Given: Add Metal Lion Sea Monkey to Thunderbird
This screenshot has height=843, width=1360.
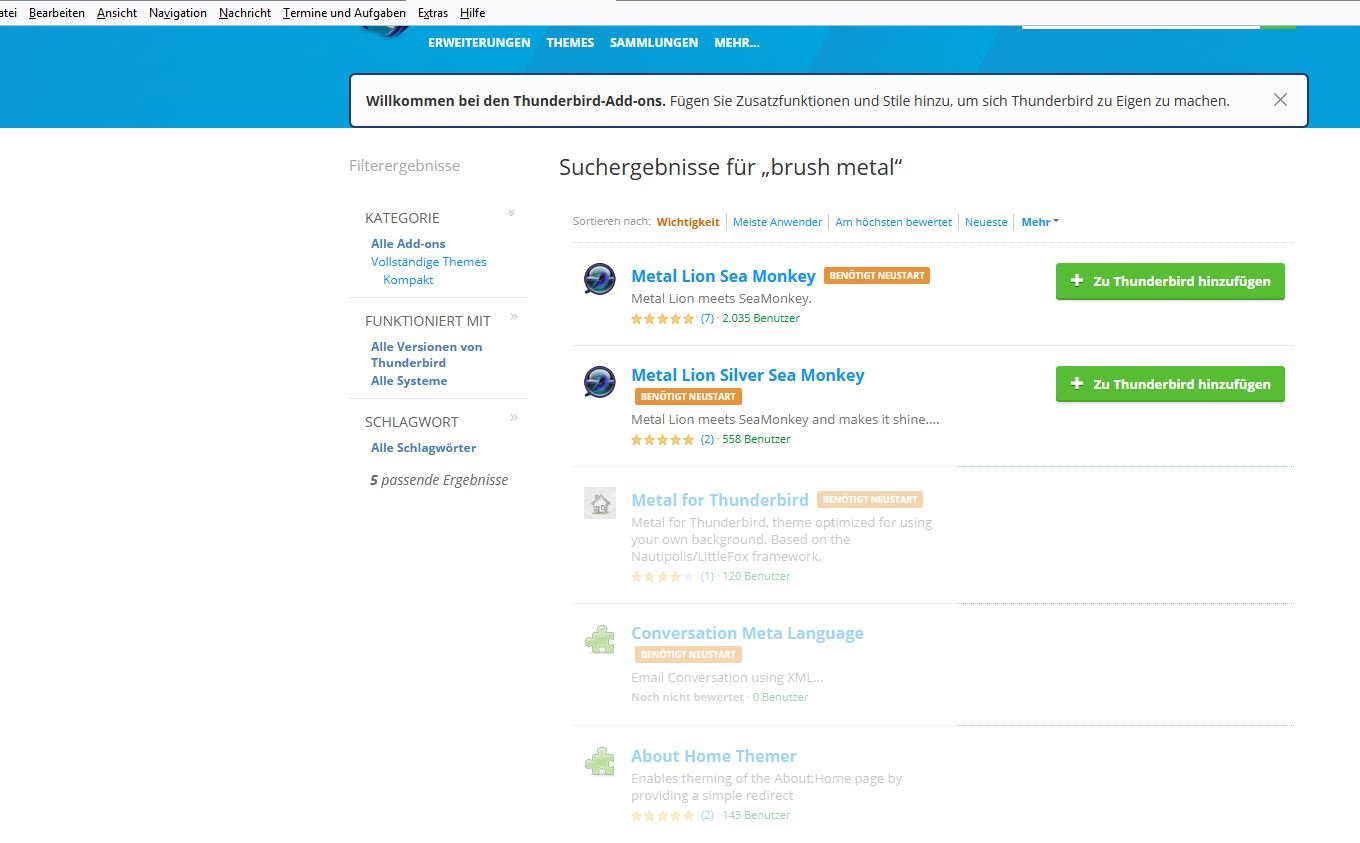Looking at the screenshot, I should 1170,281.
